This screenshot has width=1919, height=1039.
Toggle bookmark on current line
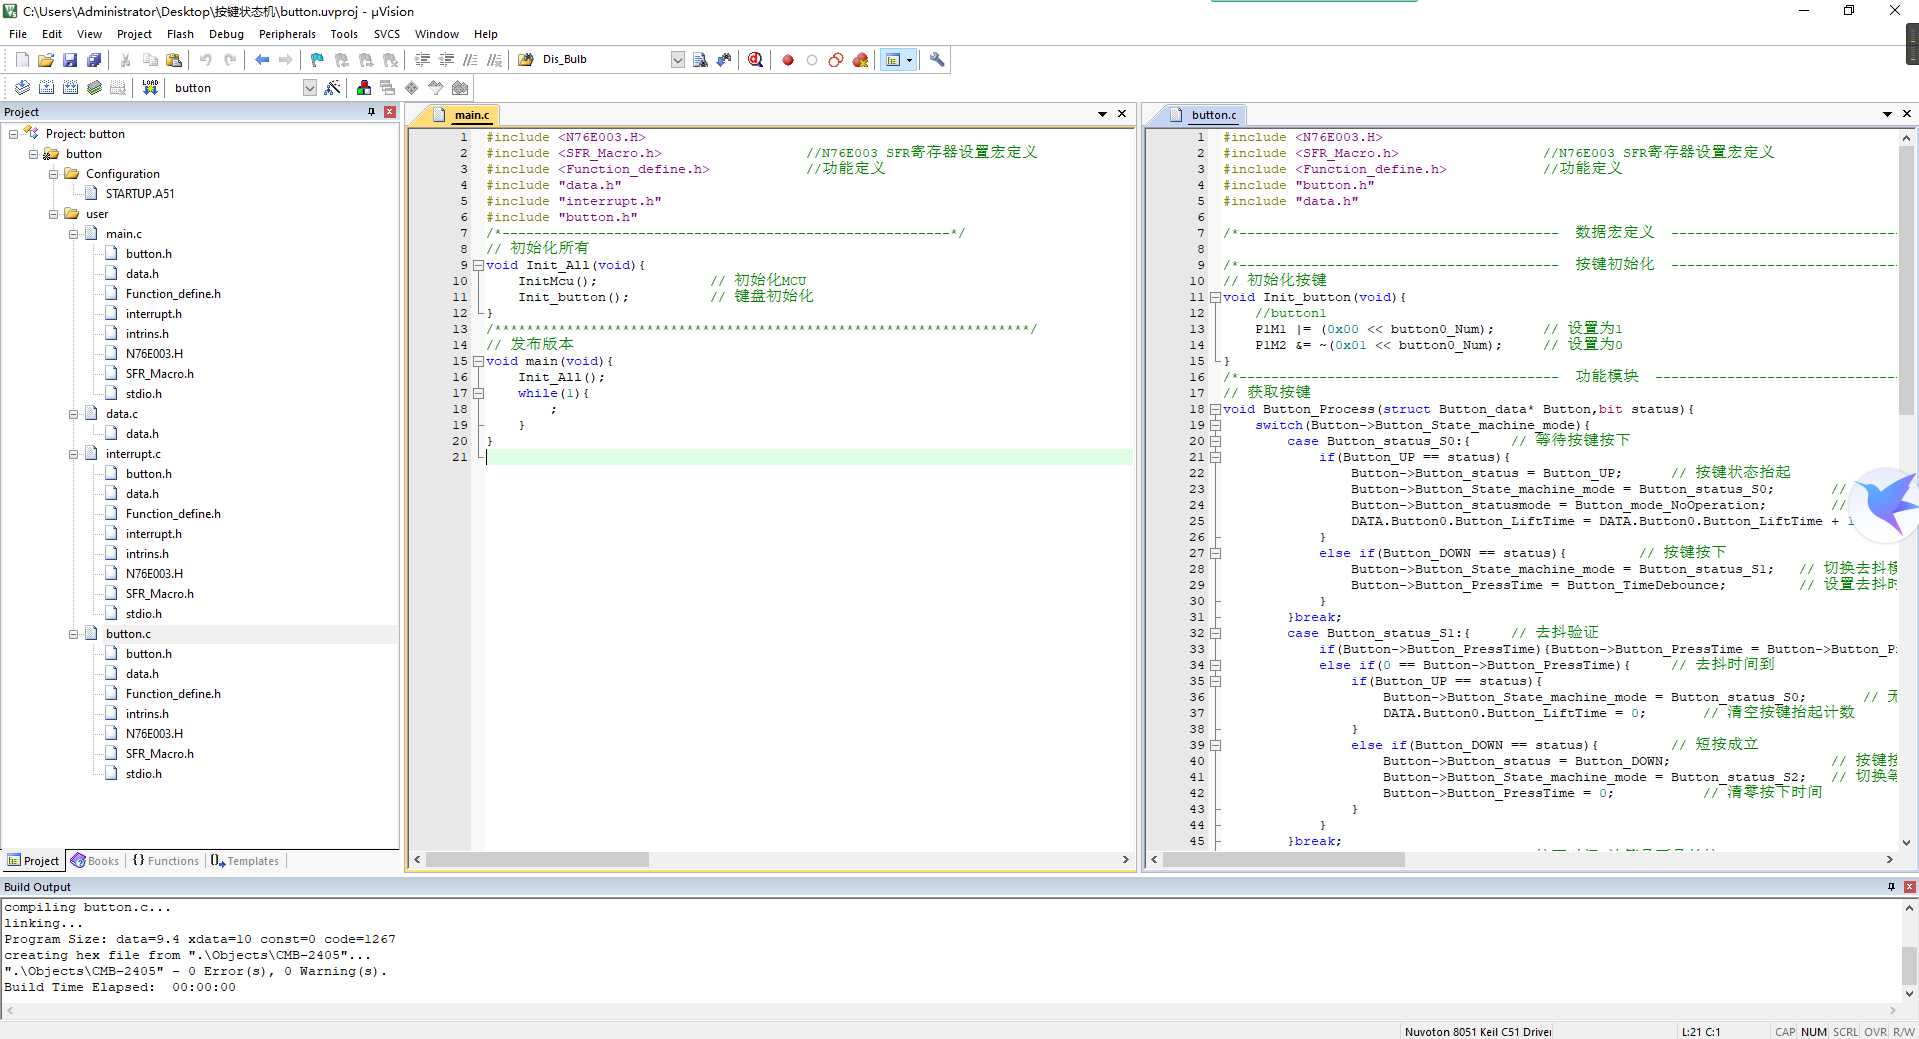click(x=317, y=60)
